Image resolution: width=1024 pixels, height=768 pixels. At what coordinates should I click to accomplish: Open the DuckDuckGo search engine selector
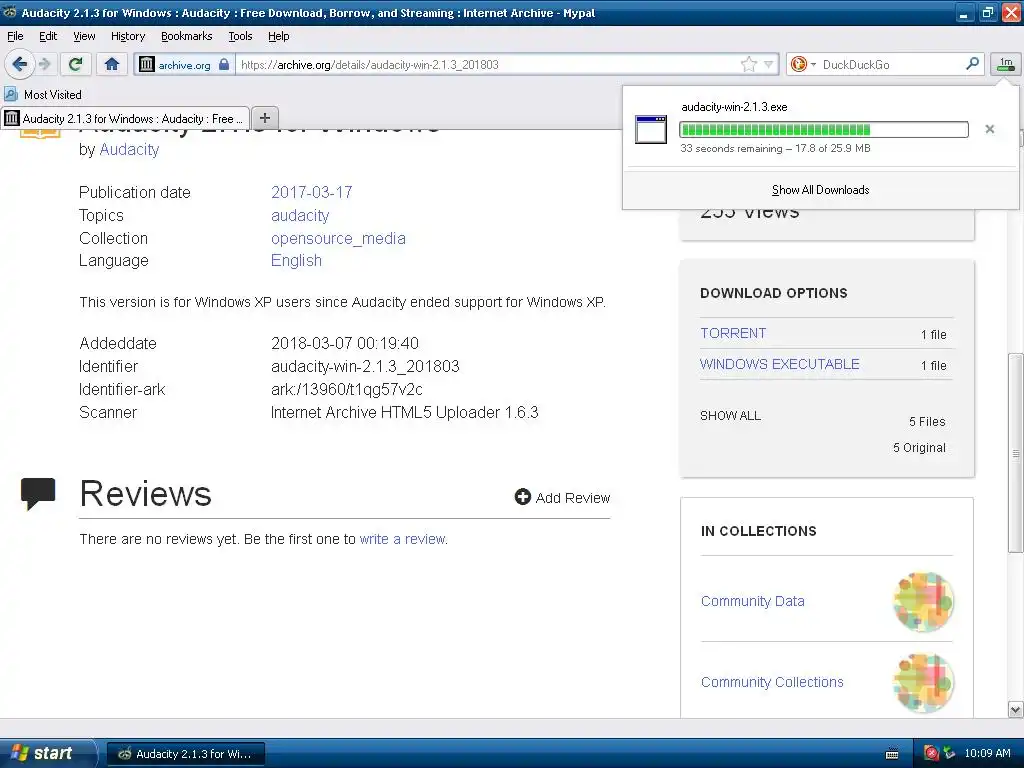click(x=803, y=64)
